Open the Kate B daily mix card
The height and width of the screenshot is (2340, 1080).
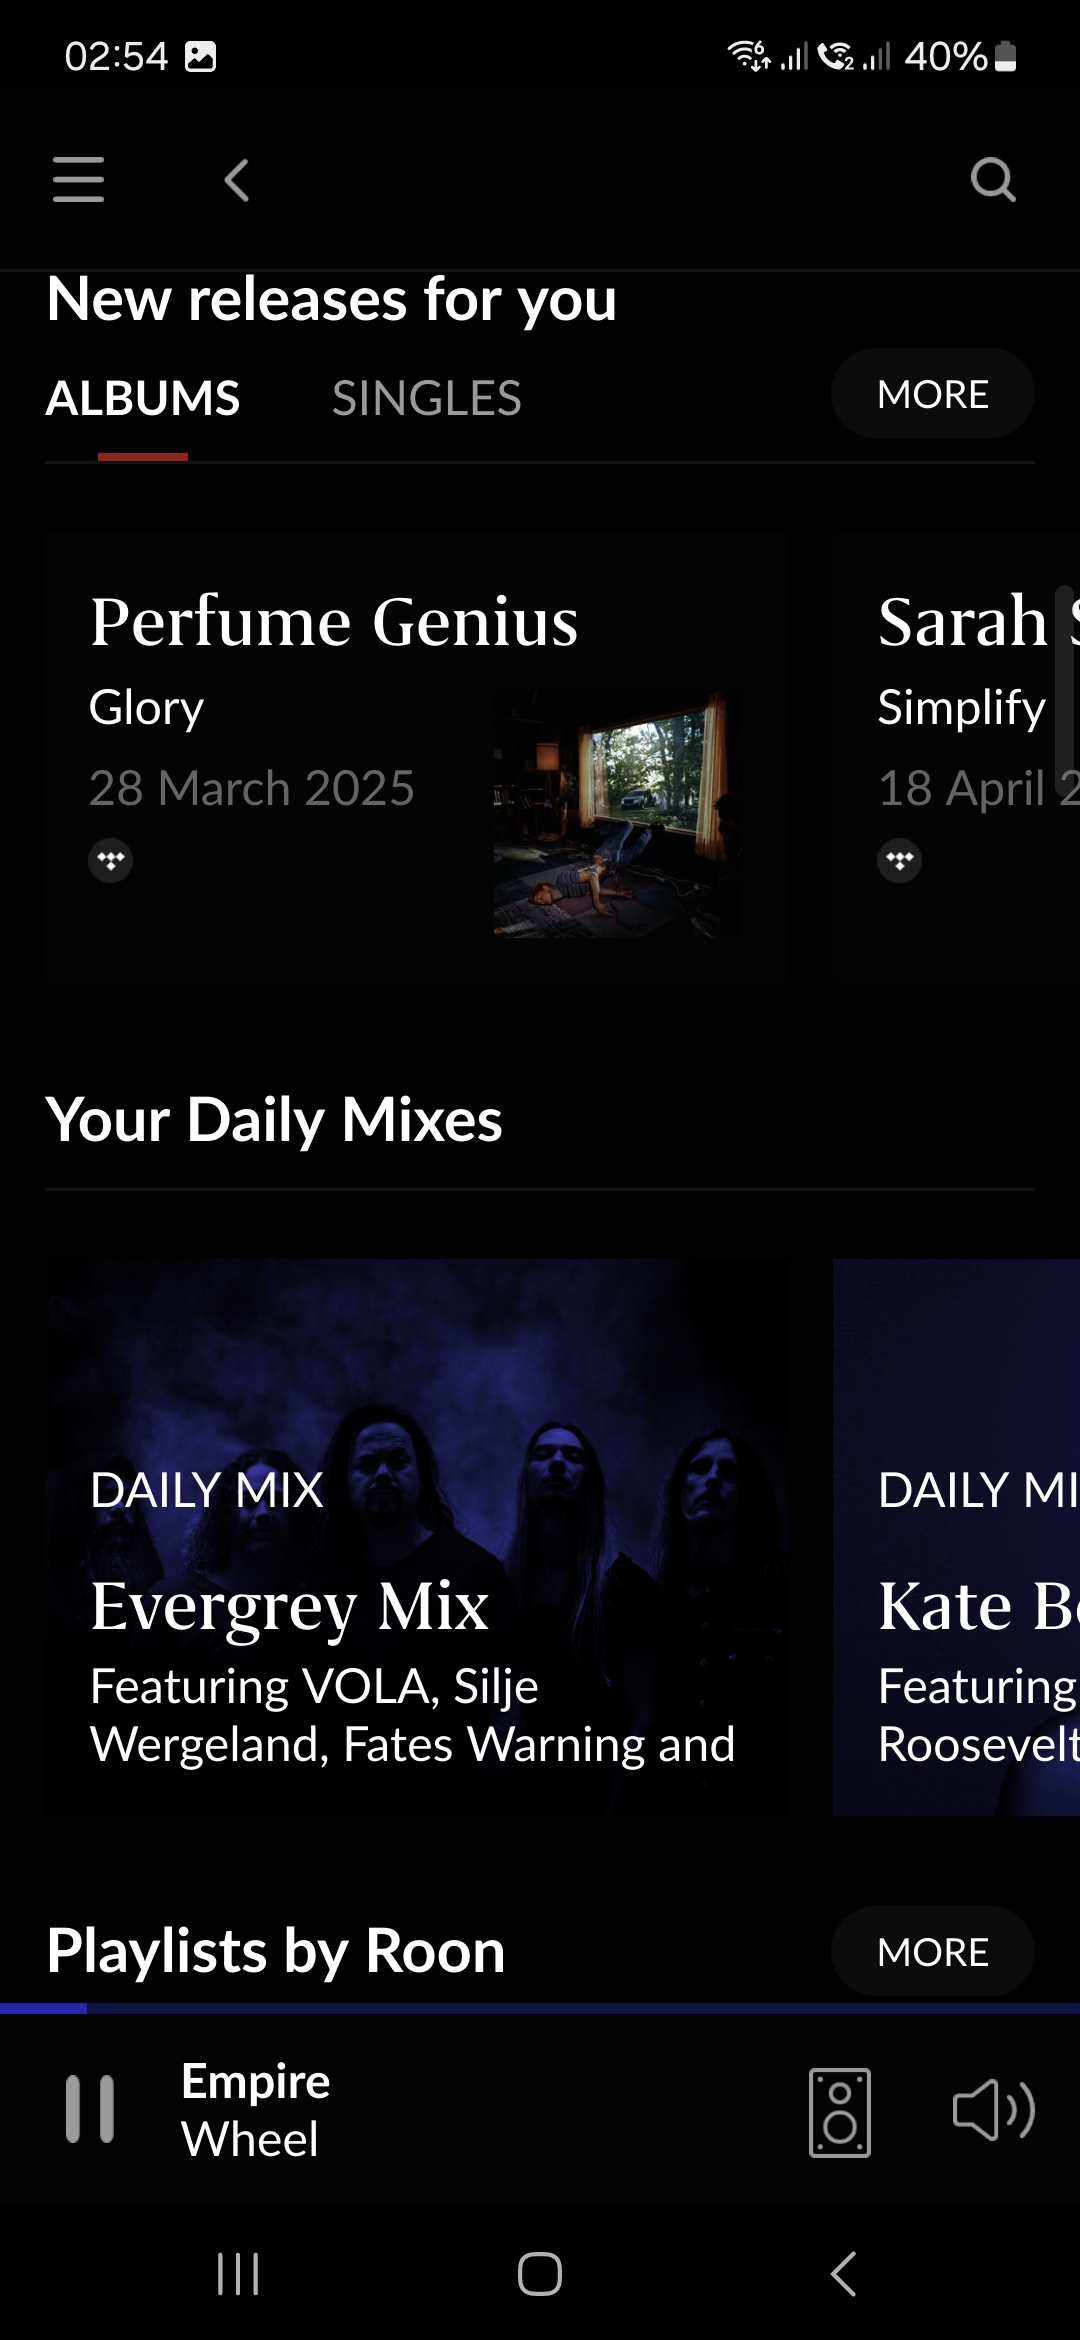click(x=956, y=1537)
